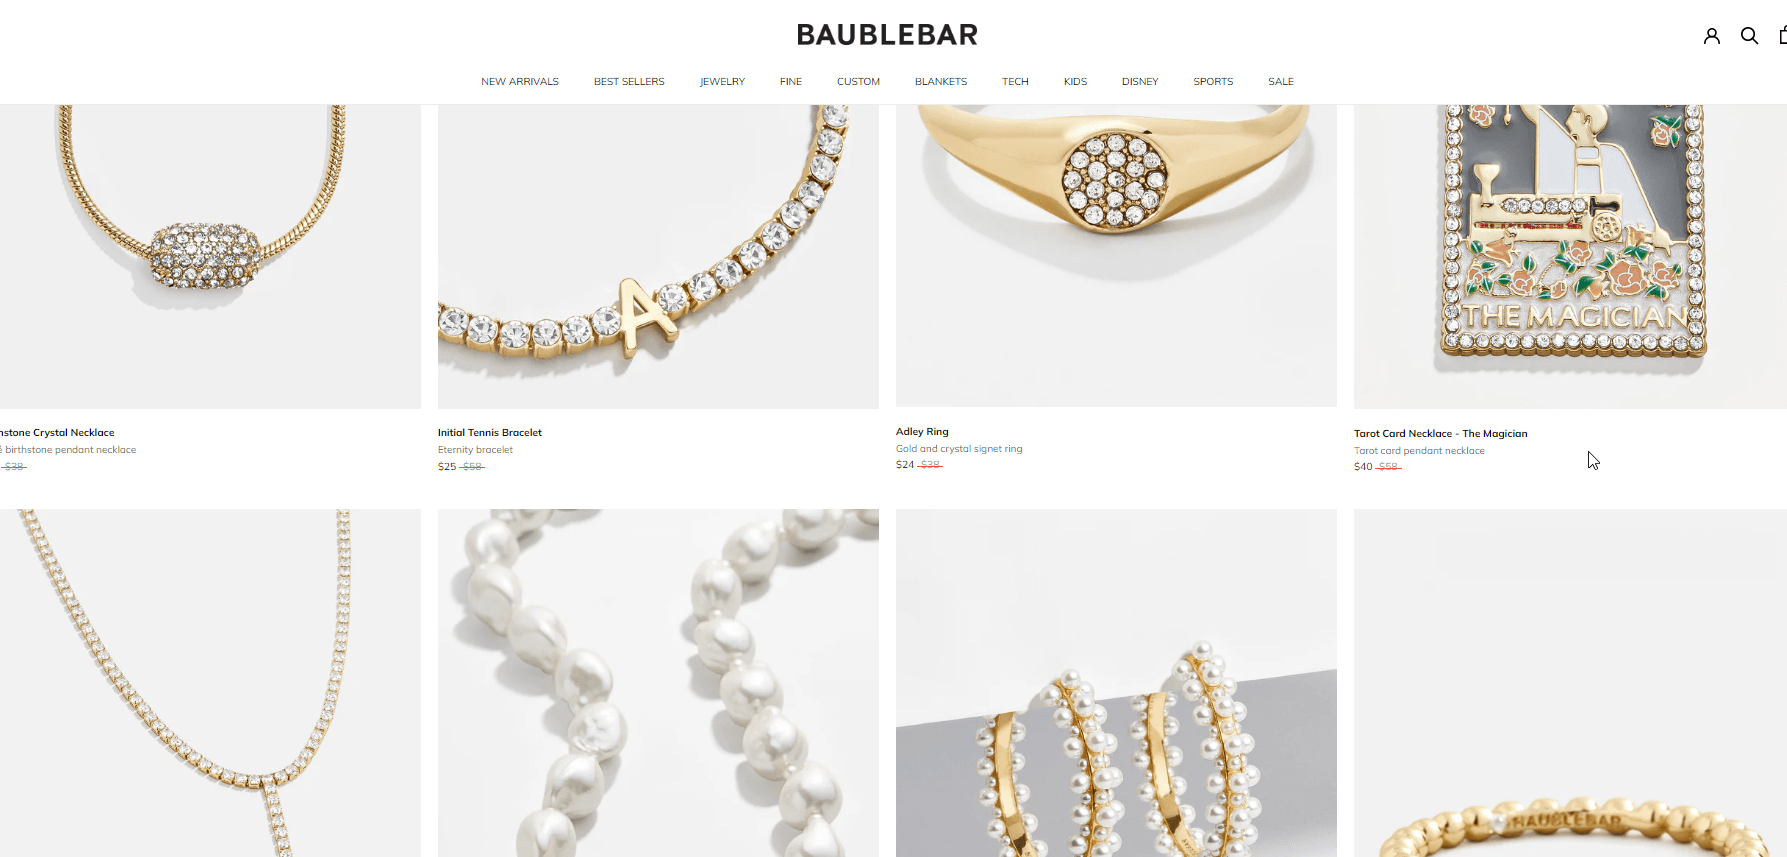Navigate to BLANKETS
1787x857 pixels.
click(941, 82)
